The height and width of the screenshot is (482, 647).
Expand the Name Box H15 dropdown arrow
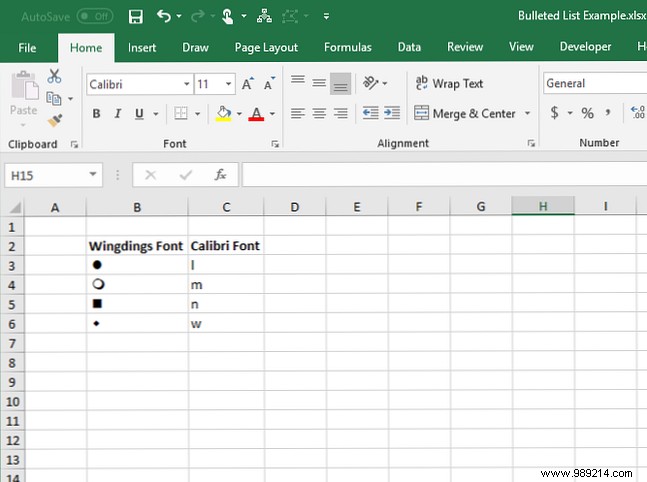pyautogui.click(x=93, y=174)
